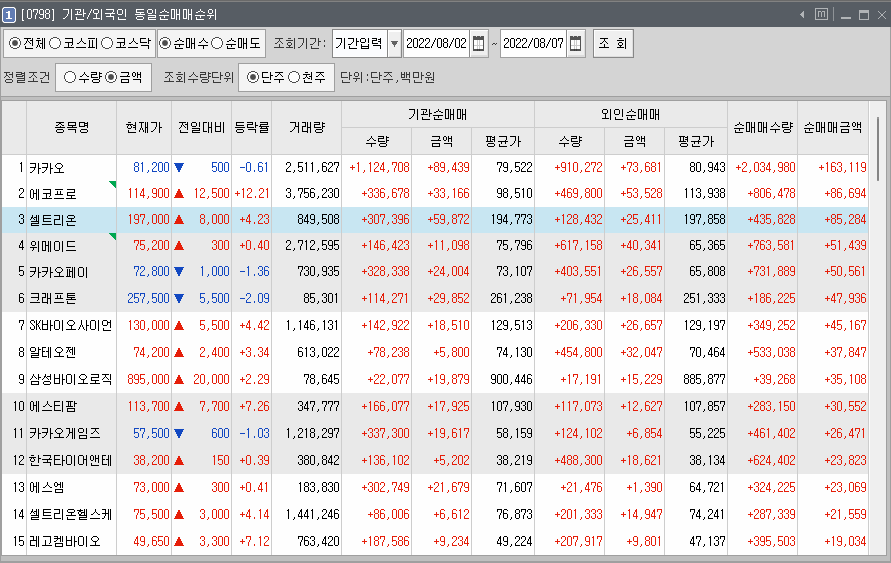This screenshot has width=891, height=563.
Task: Click 카카오페이 foreign average price 65,808
Action: pos(707,272)
